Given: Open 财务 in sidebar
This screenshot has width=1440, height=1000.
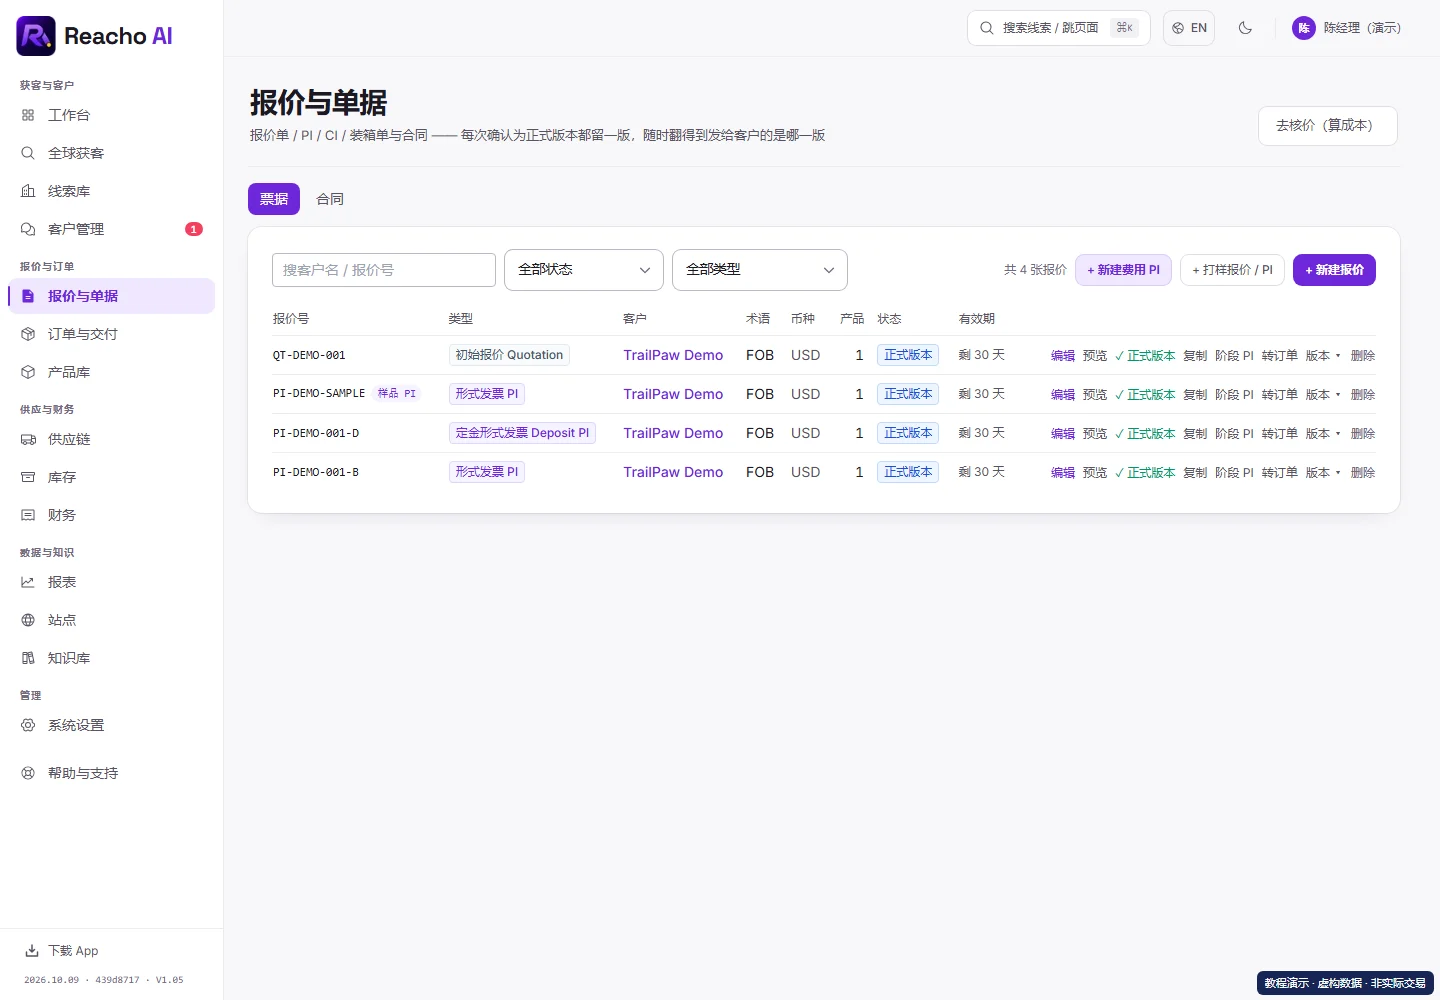Looking at the screenshot, I should pos(111,515).
